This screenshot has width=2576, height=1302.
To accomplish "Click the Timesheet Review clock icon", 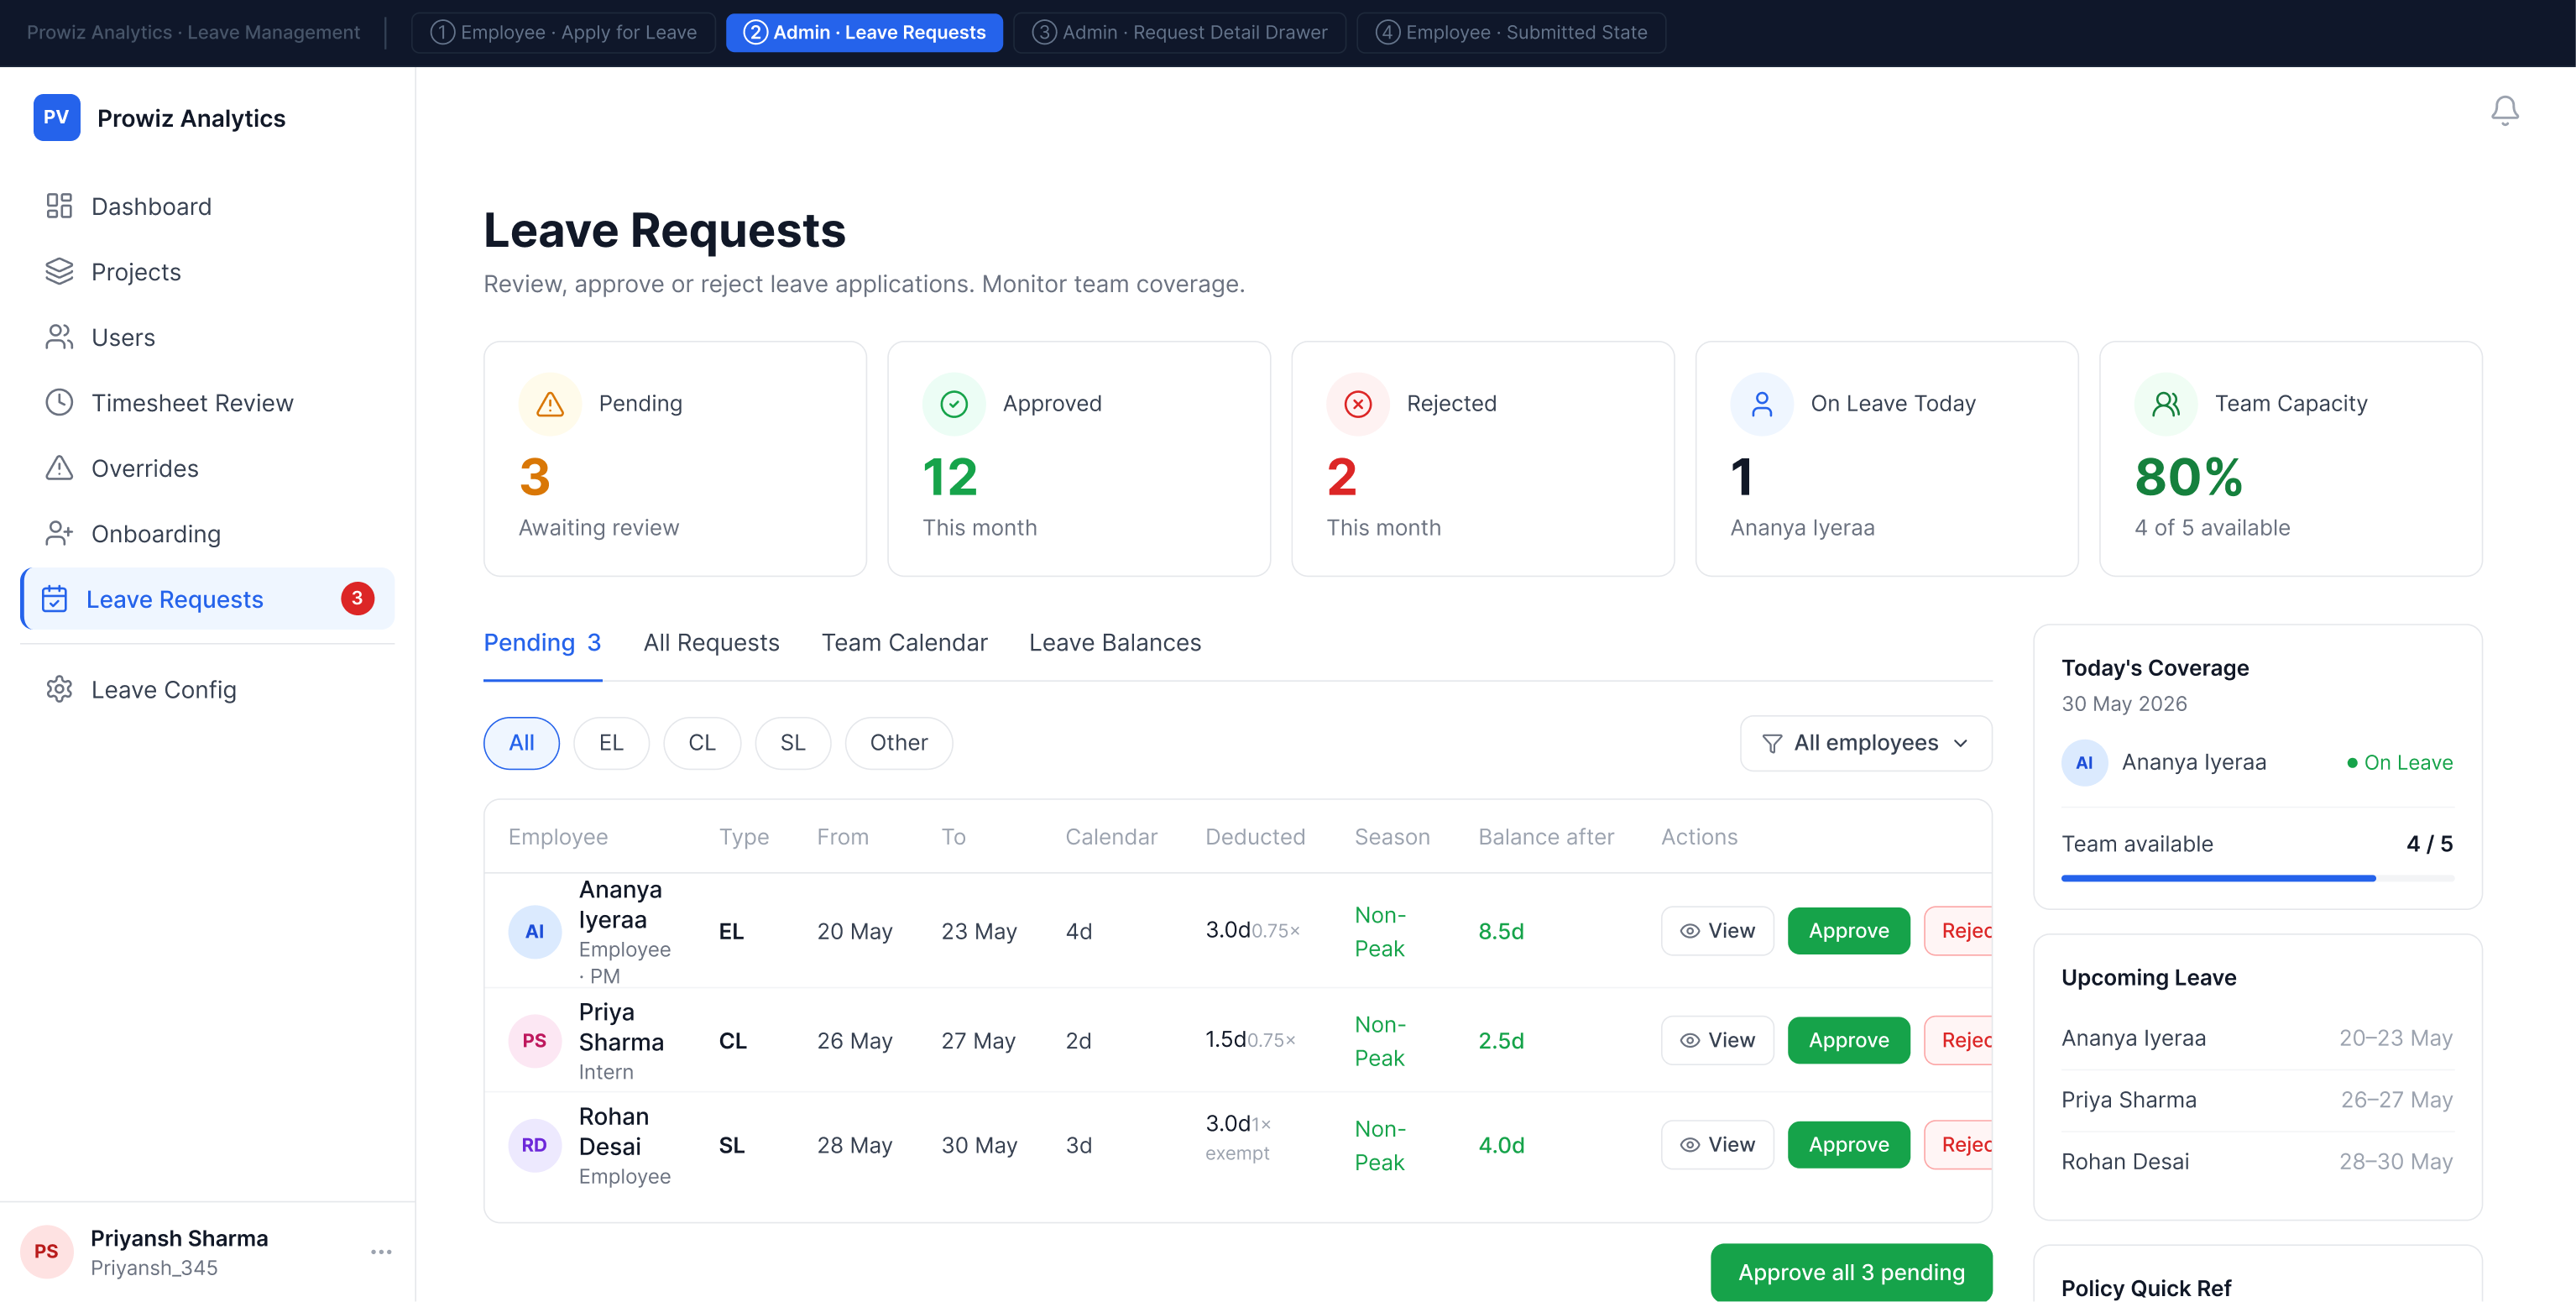I will pyautogui.click(x=59, y=403).
